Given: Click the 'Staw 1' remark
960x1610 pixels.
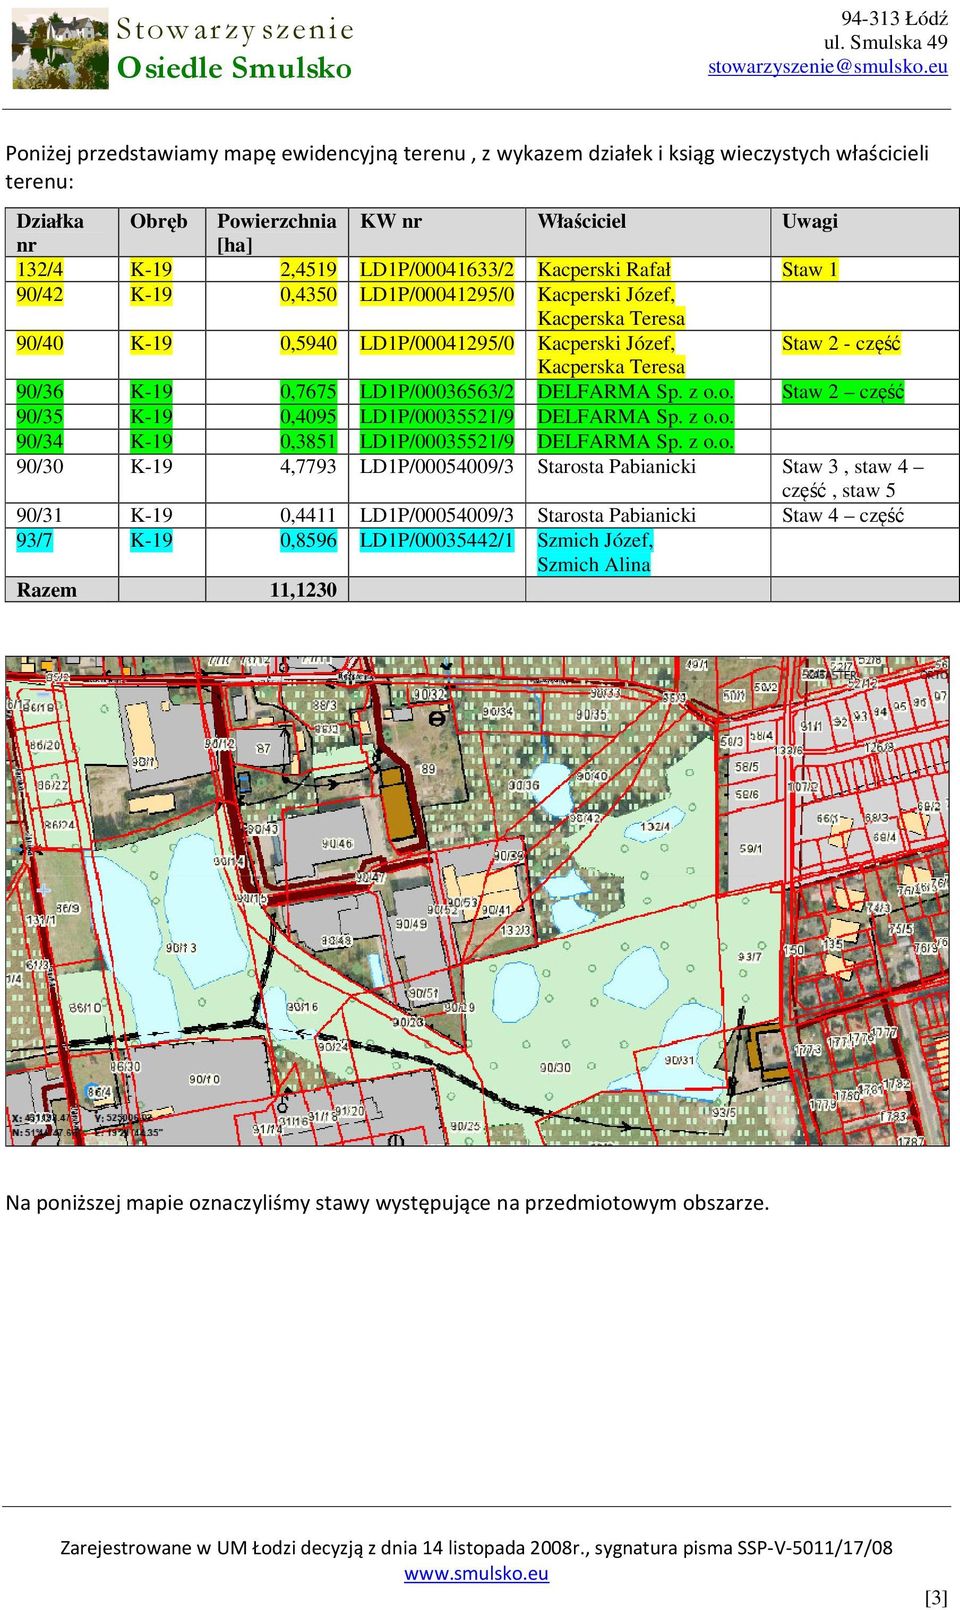Looking at the screenshot, I should (810, 269).
